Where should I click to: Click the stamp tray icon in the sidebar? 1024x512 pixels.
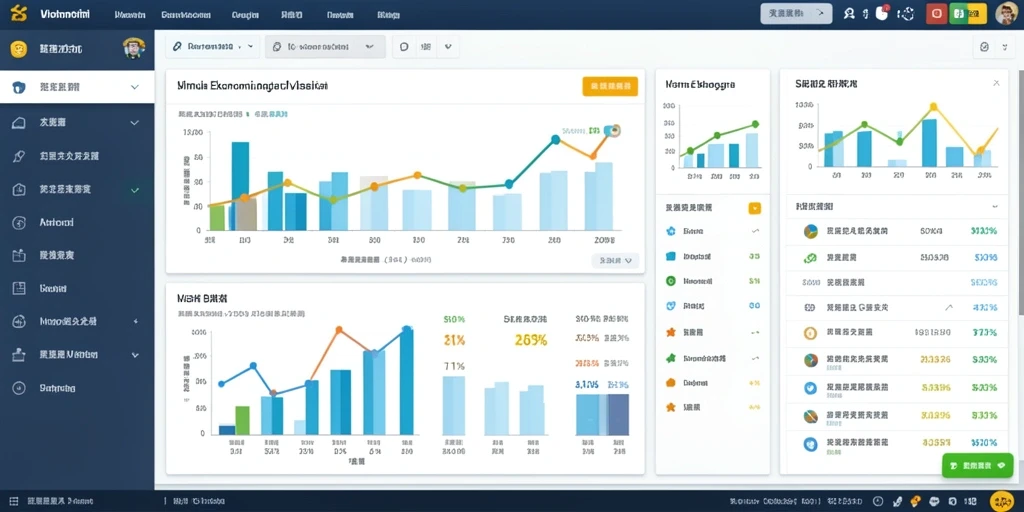pyautogui.click(x=19, y=355)
